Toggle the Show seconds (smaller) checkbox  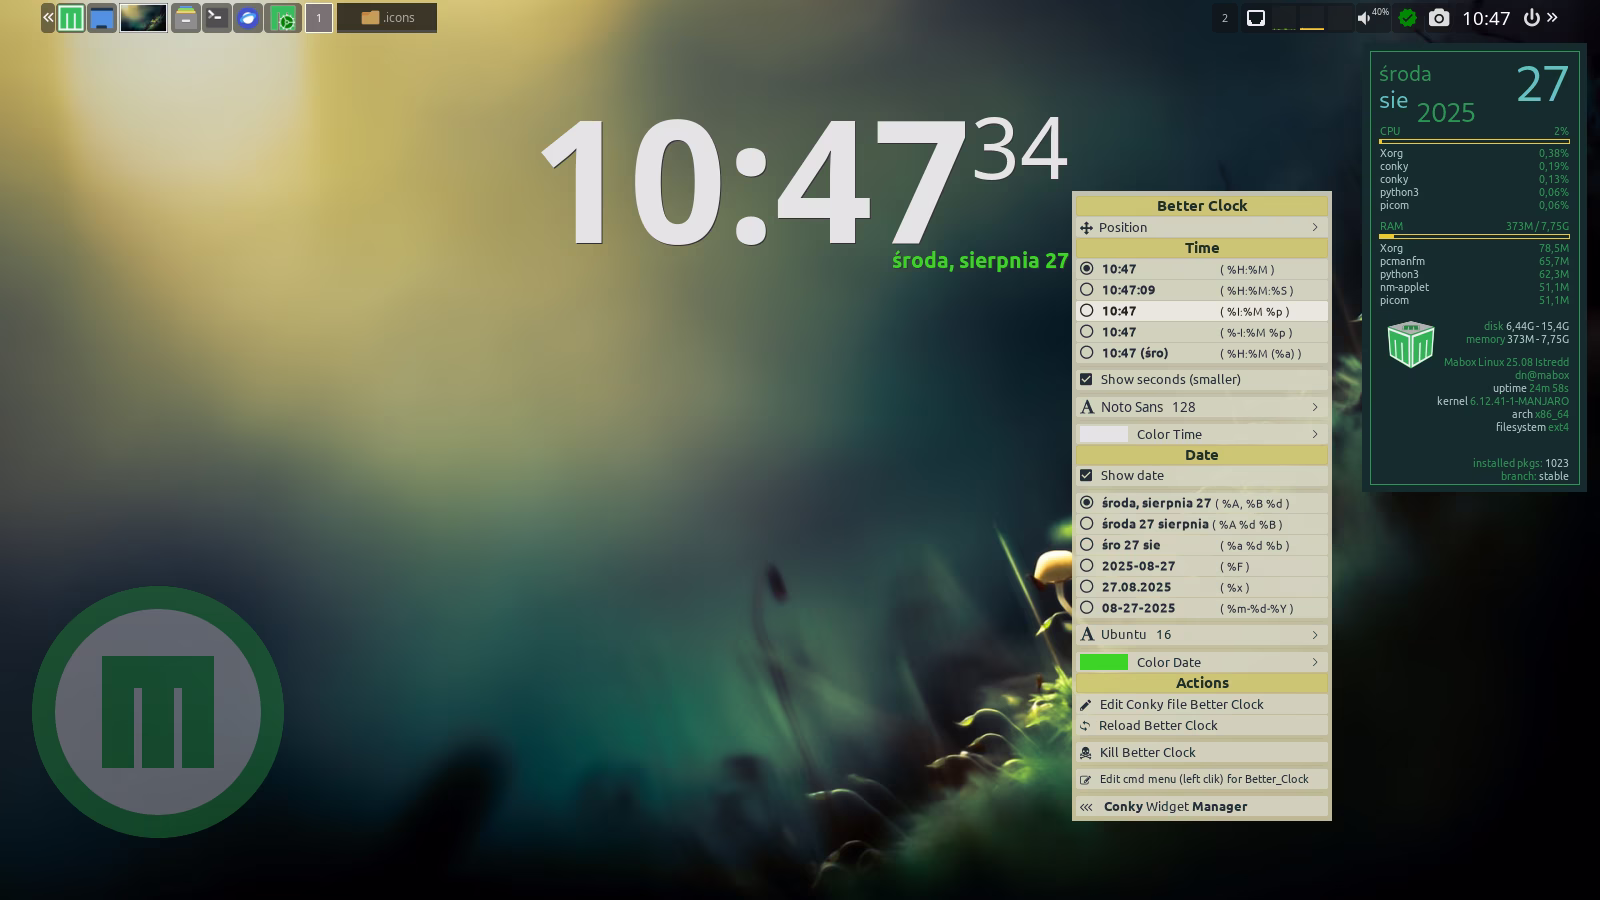tap(1086, 380)
